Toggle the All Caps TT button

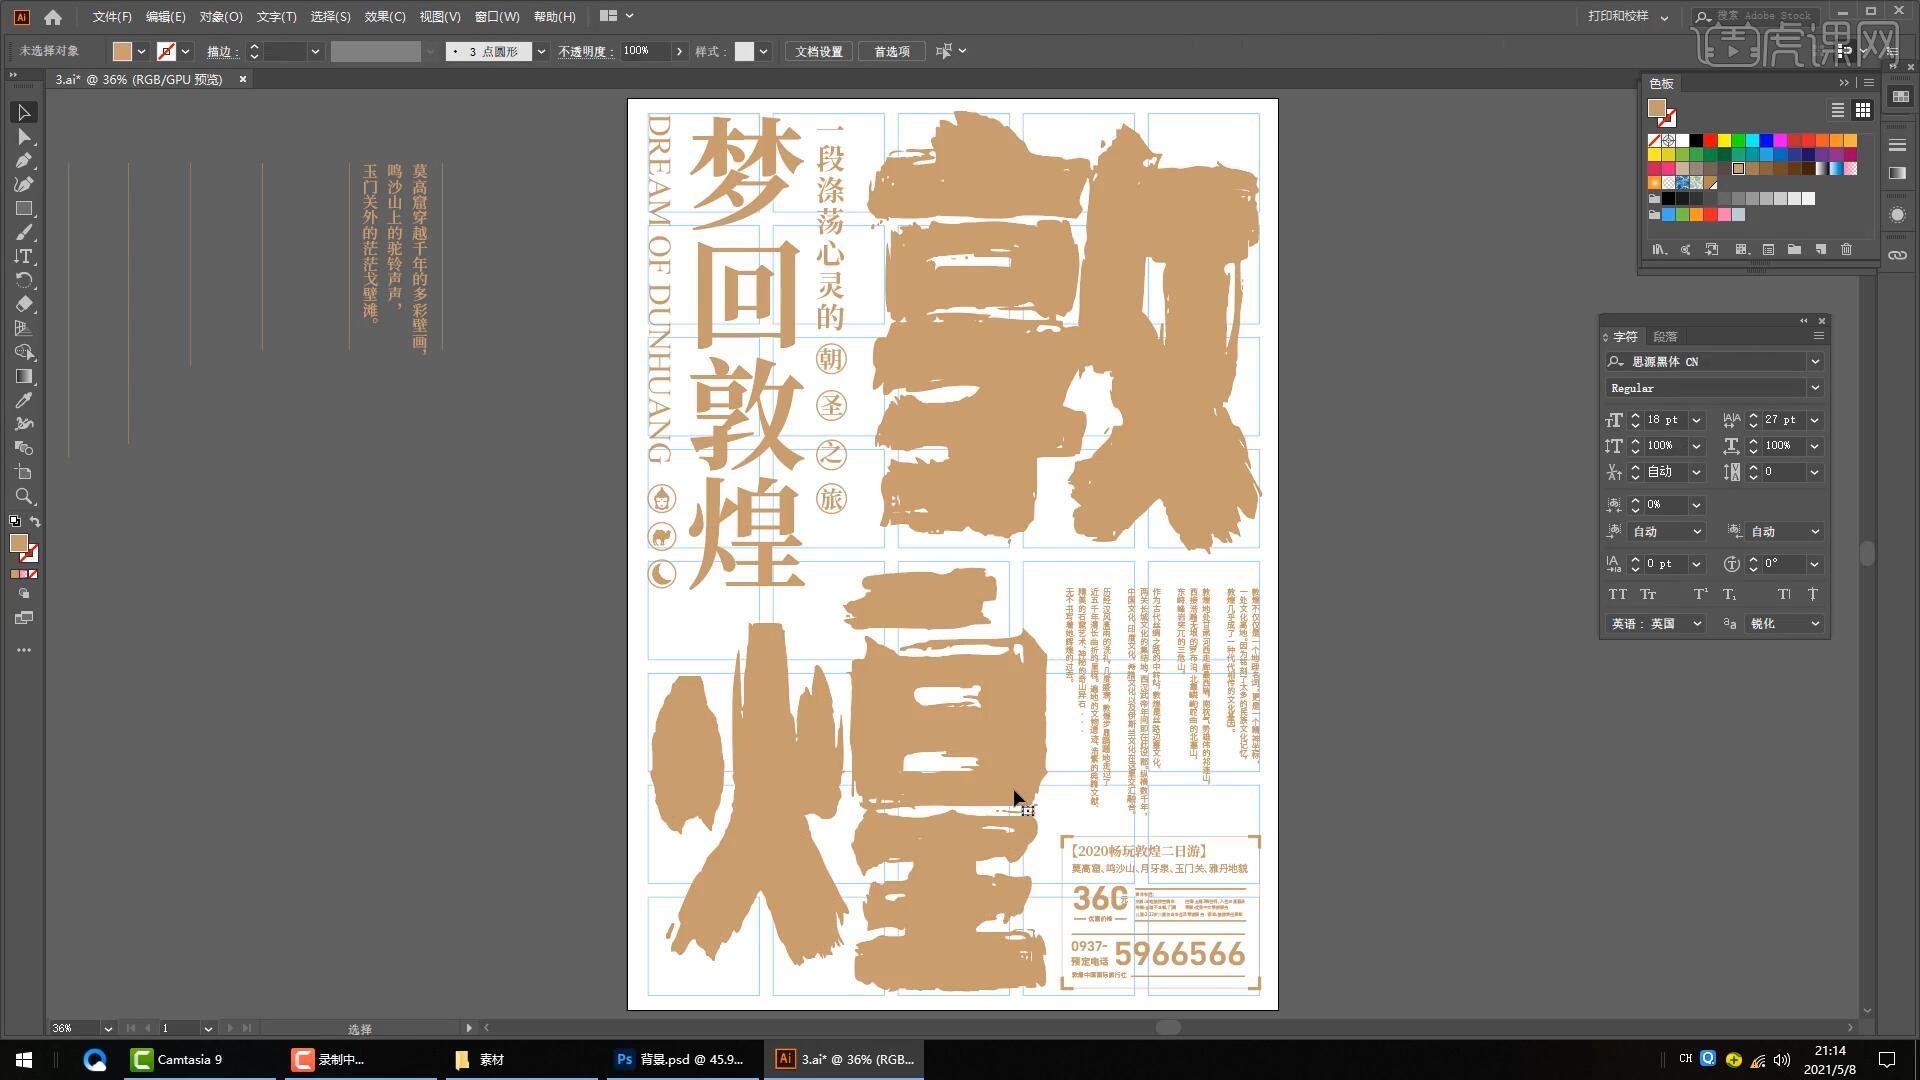[x=1617, y=594]
